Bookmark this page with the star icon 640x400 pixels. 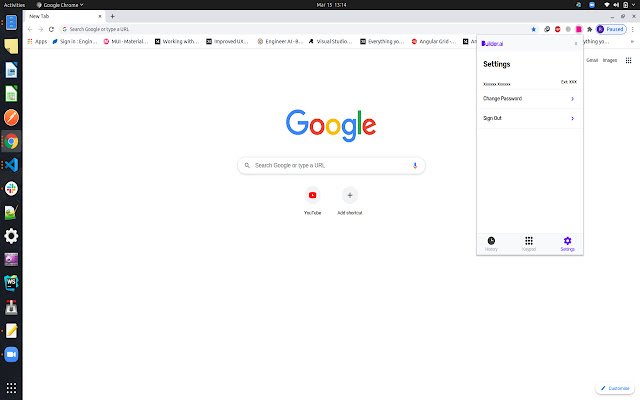tap(533, 29)
